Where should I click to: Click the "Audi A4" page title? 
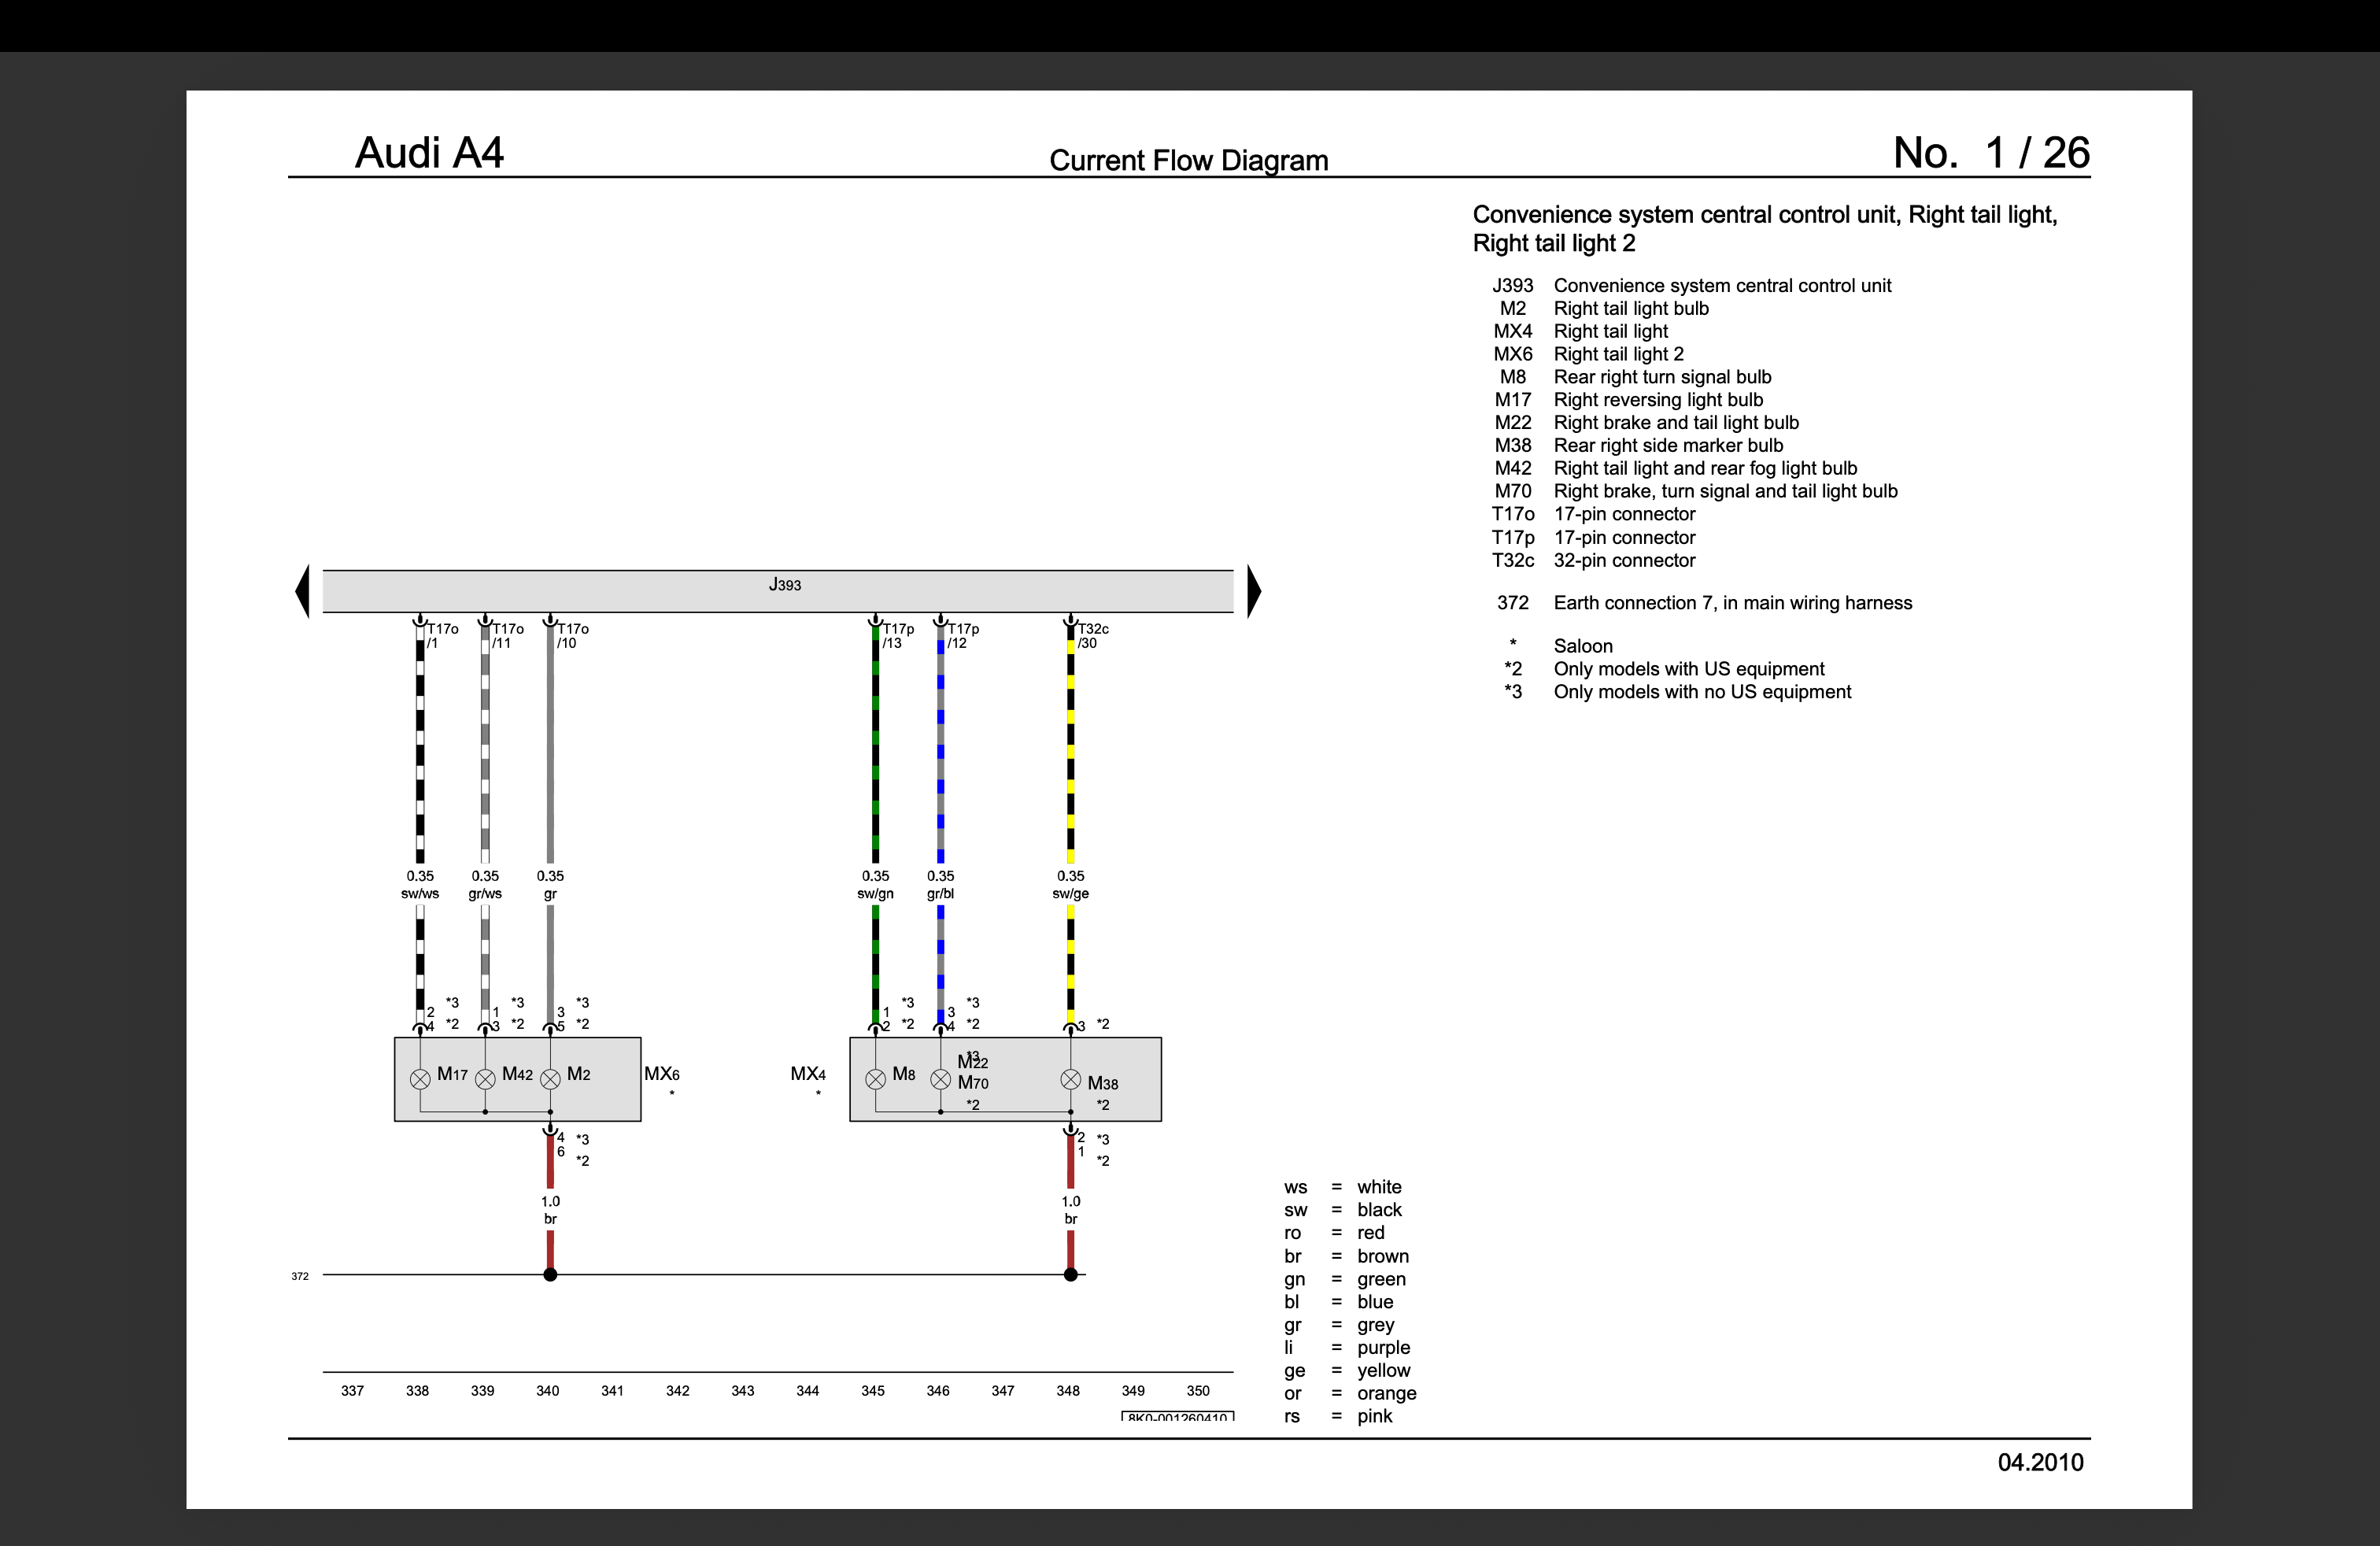click(429, 153)
